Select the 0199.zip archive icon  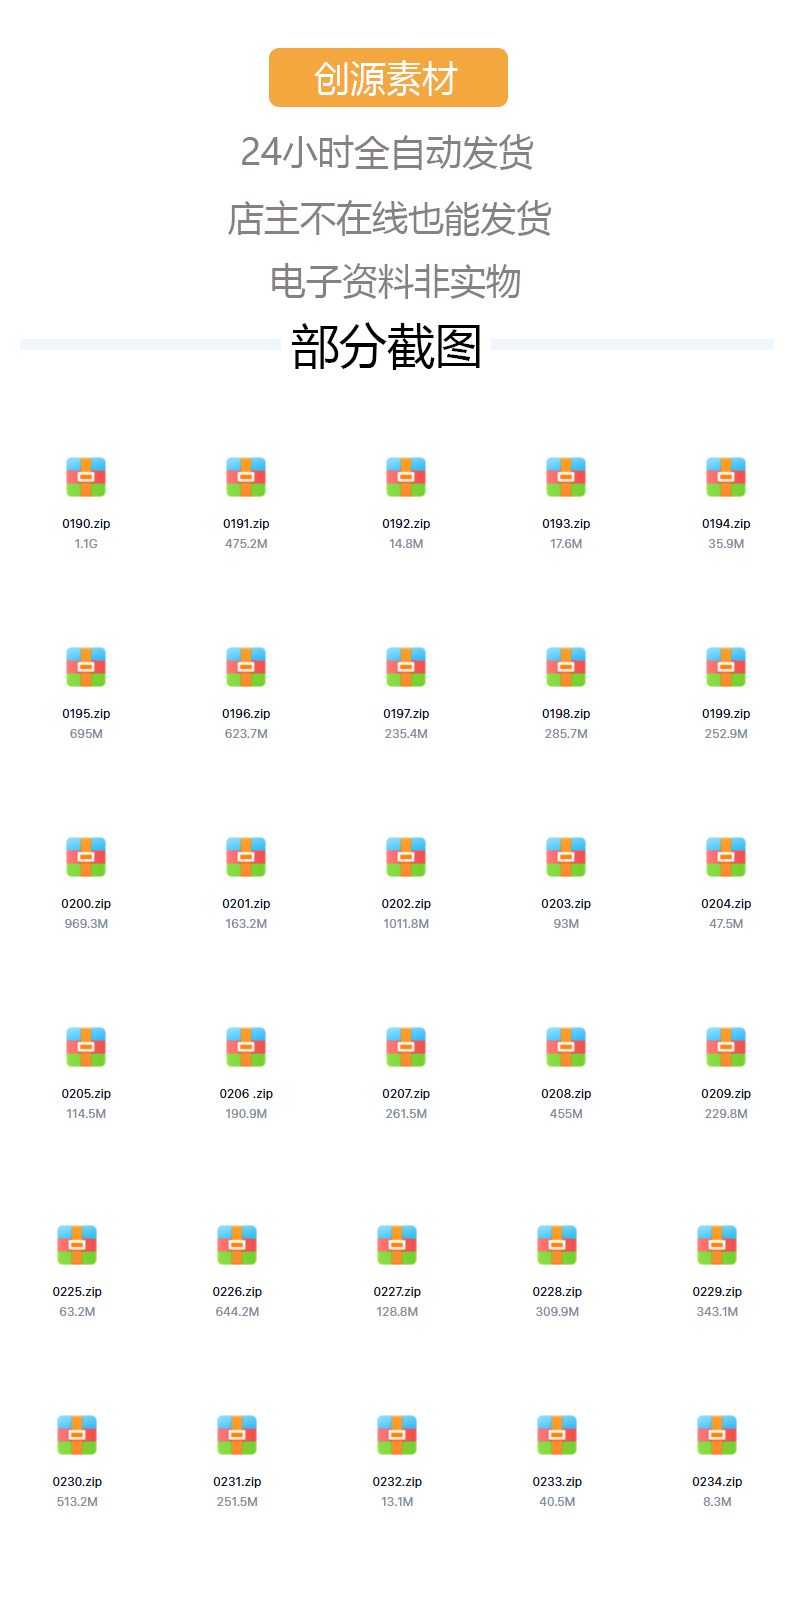pyautogui.click(x=726, y=667)
